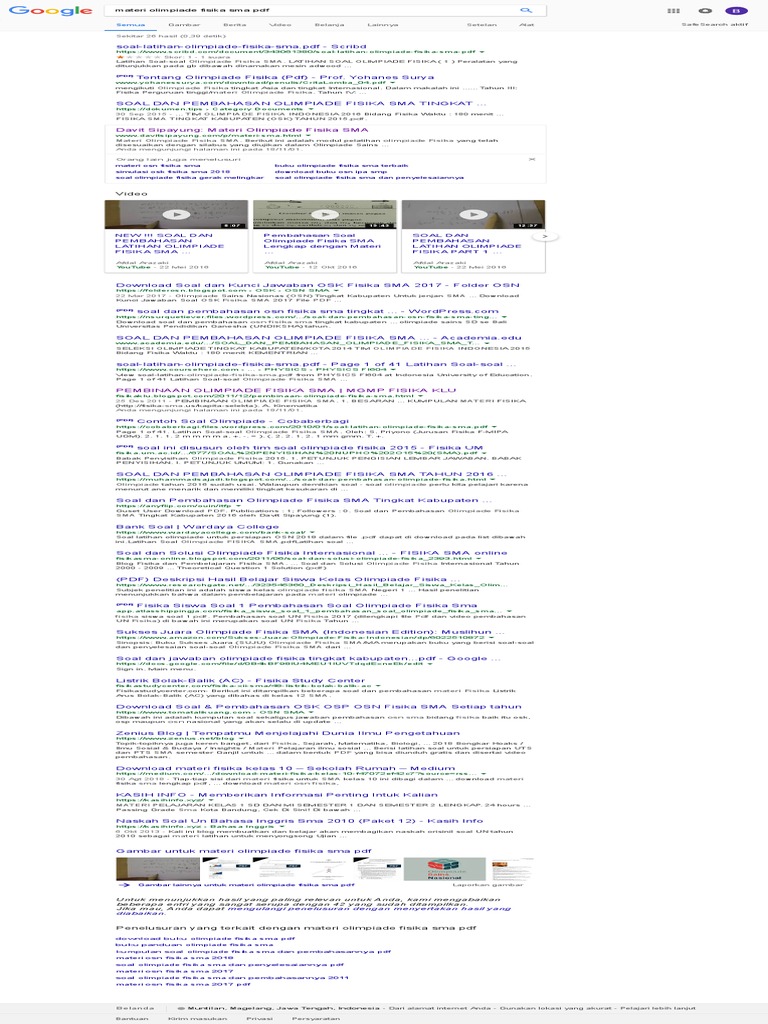Click suggestion 'materi osn fisika sma'
Image resolution: width=768 pixels, height=1024 pixels.
(158, 166)
